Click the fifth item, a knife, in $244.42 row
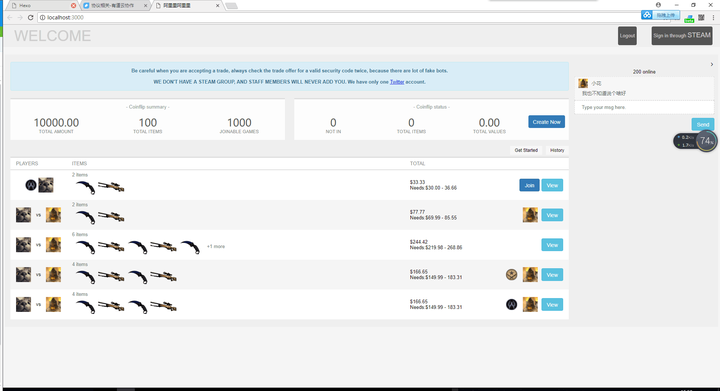This screenshot has height=391, width=720. (x=190, y=247)
